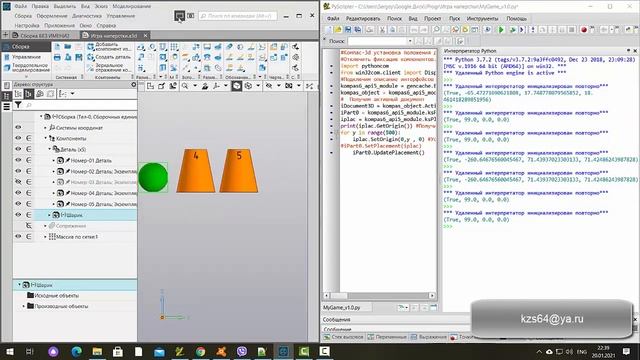Collapse the Компоненты tree node
The width and height of the screenshot is (640, 360).
coord(46,138)
